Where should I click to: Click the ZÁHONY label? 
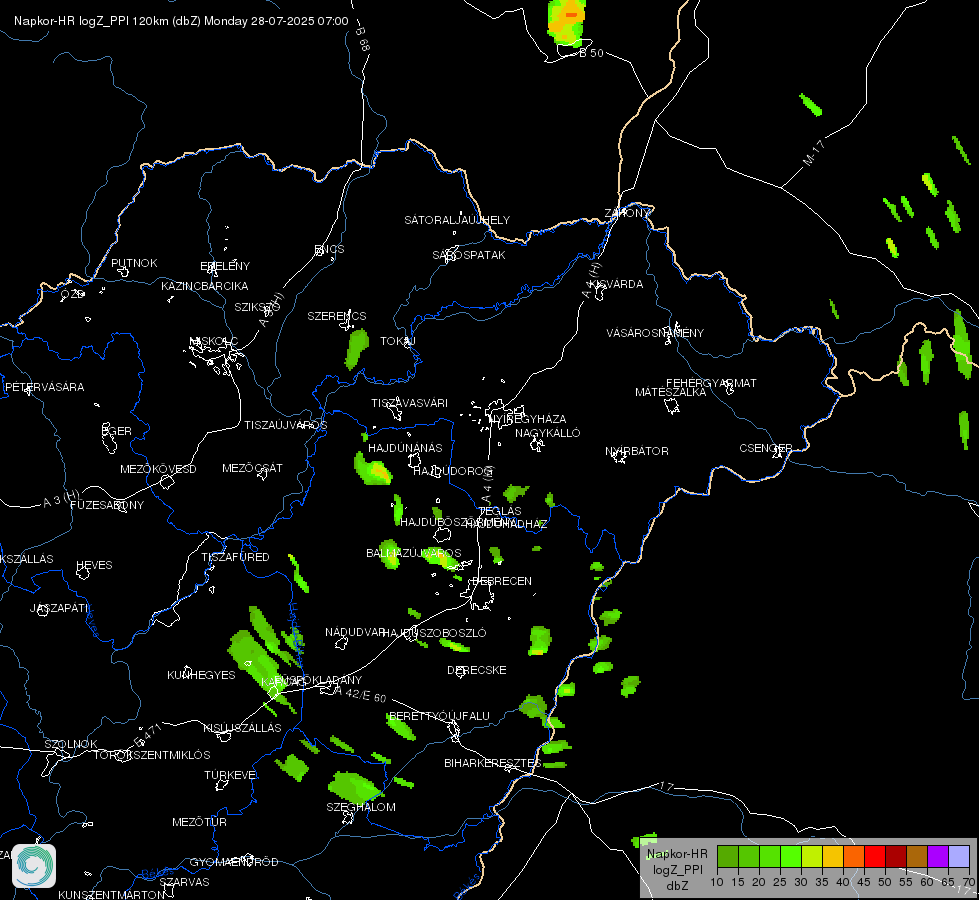(627, 213)
